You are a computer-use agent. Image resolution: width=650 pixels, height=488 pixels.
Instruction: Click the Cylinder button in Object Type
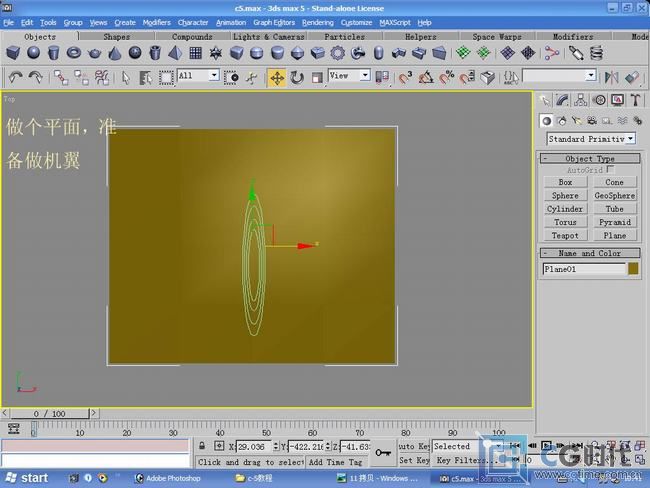pyautogui.click(x=565, y=209)
